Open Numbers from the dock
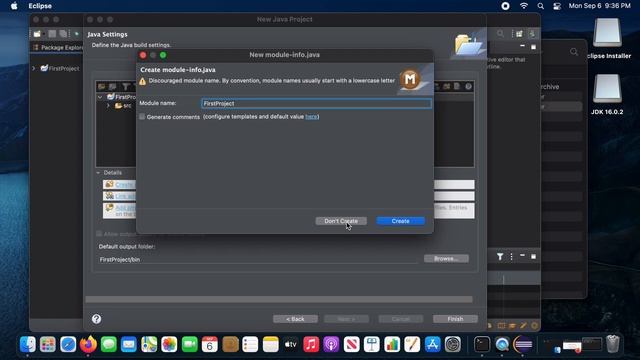 pos(391,344)
